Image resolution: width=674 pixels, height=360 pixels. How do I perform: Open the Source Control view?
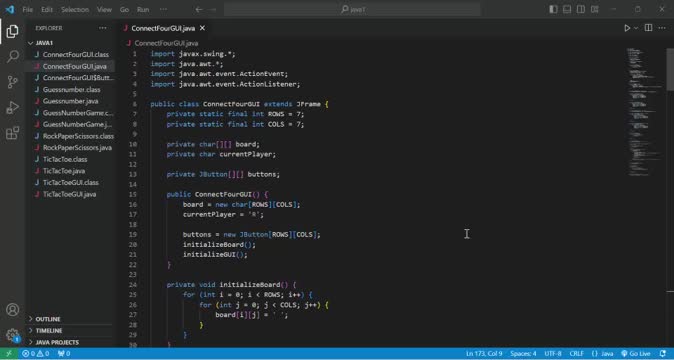pyautogui.click(x=12, y=82)
